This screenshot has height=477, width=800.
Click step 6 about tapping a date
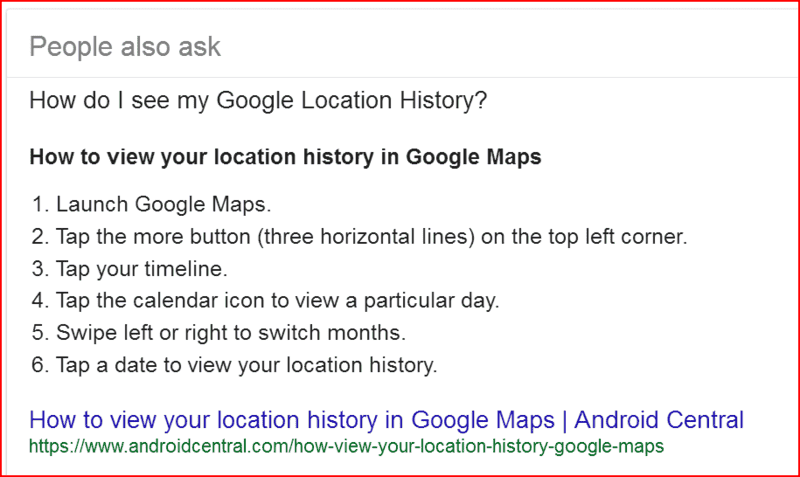click(x=234, y=365)
